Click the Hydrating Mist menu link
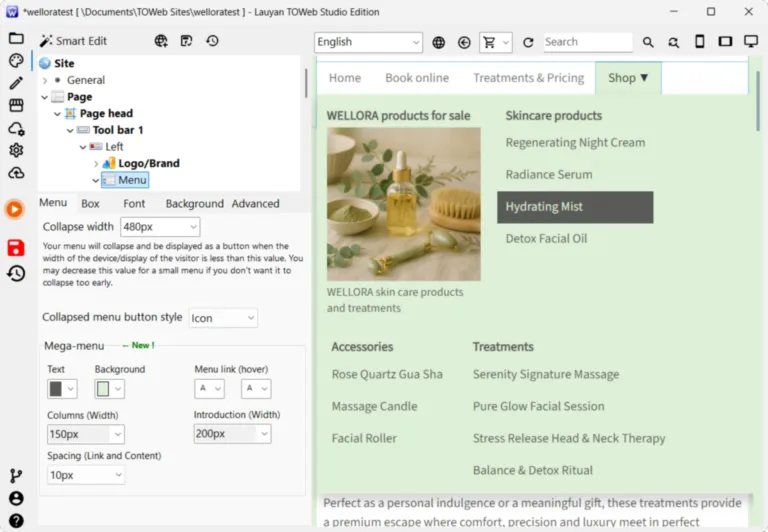The width and height of the screenshot is (768, 532). pyautogui.click(x=575, y=207)
